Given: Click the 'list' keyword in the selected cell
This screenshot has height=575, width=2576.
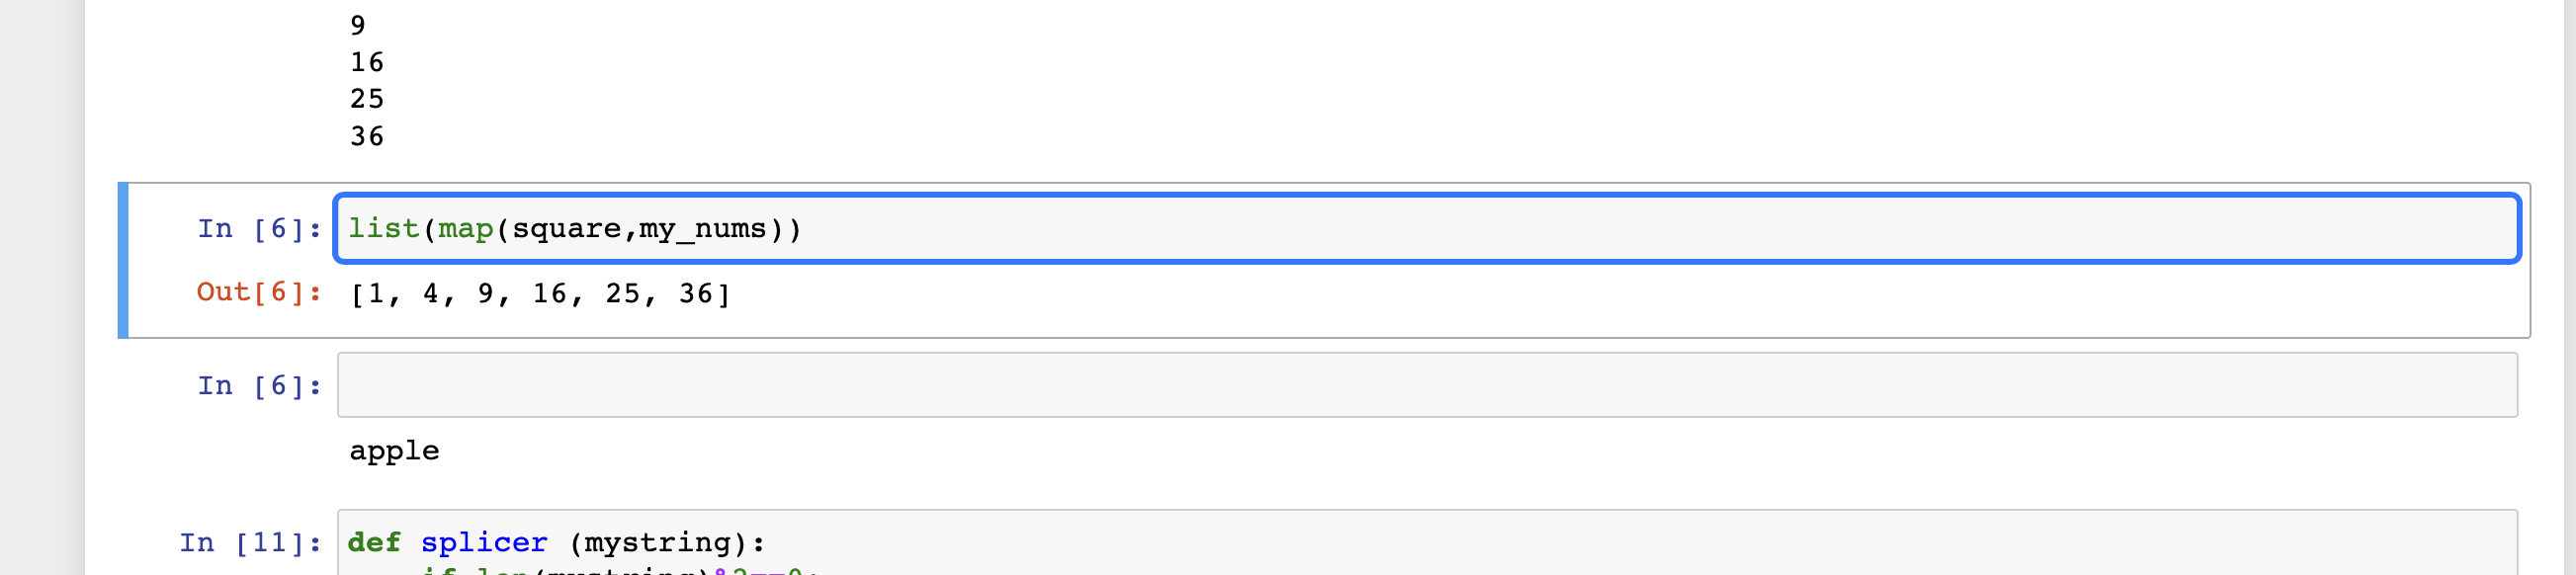Looking at the screenshot, I should [x=383, y=229].
